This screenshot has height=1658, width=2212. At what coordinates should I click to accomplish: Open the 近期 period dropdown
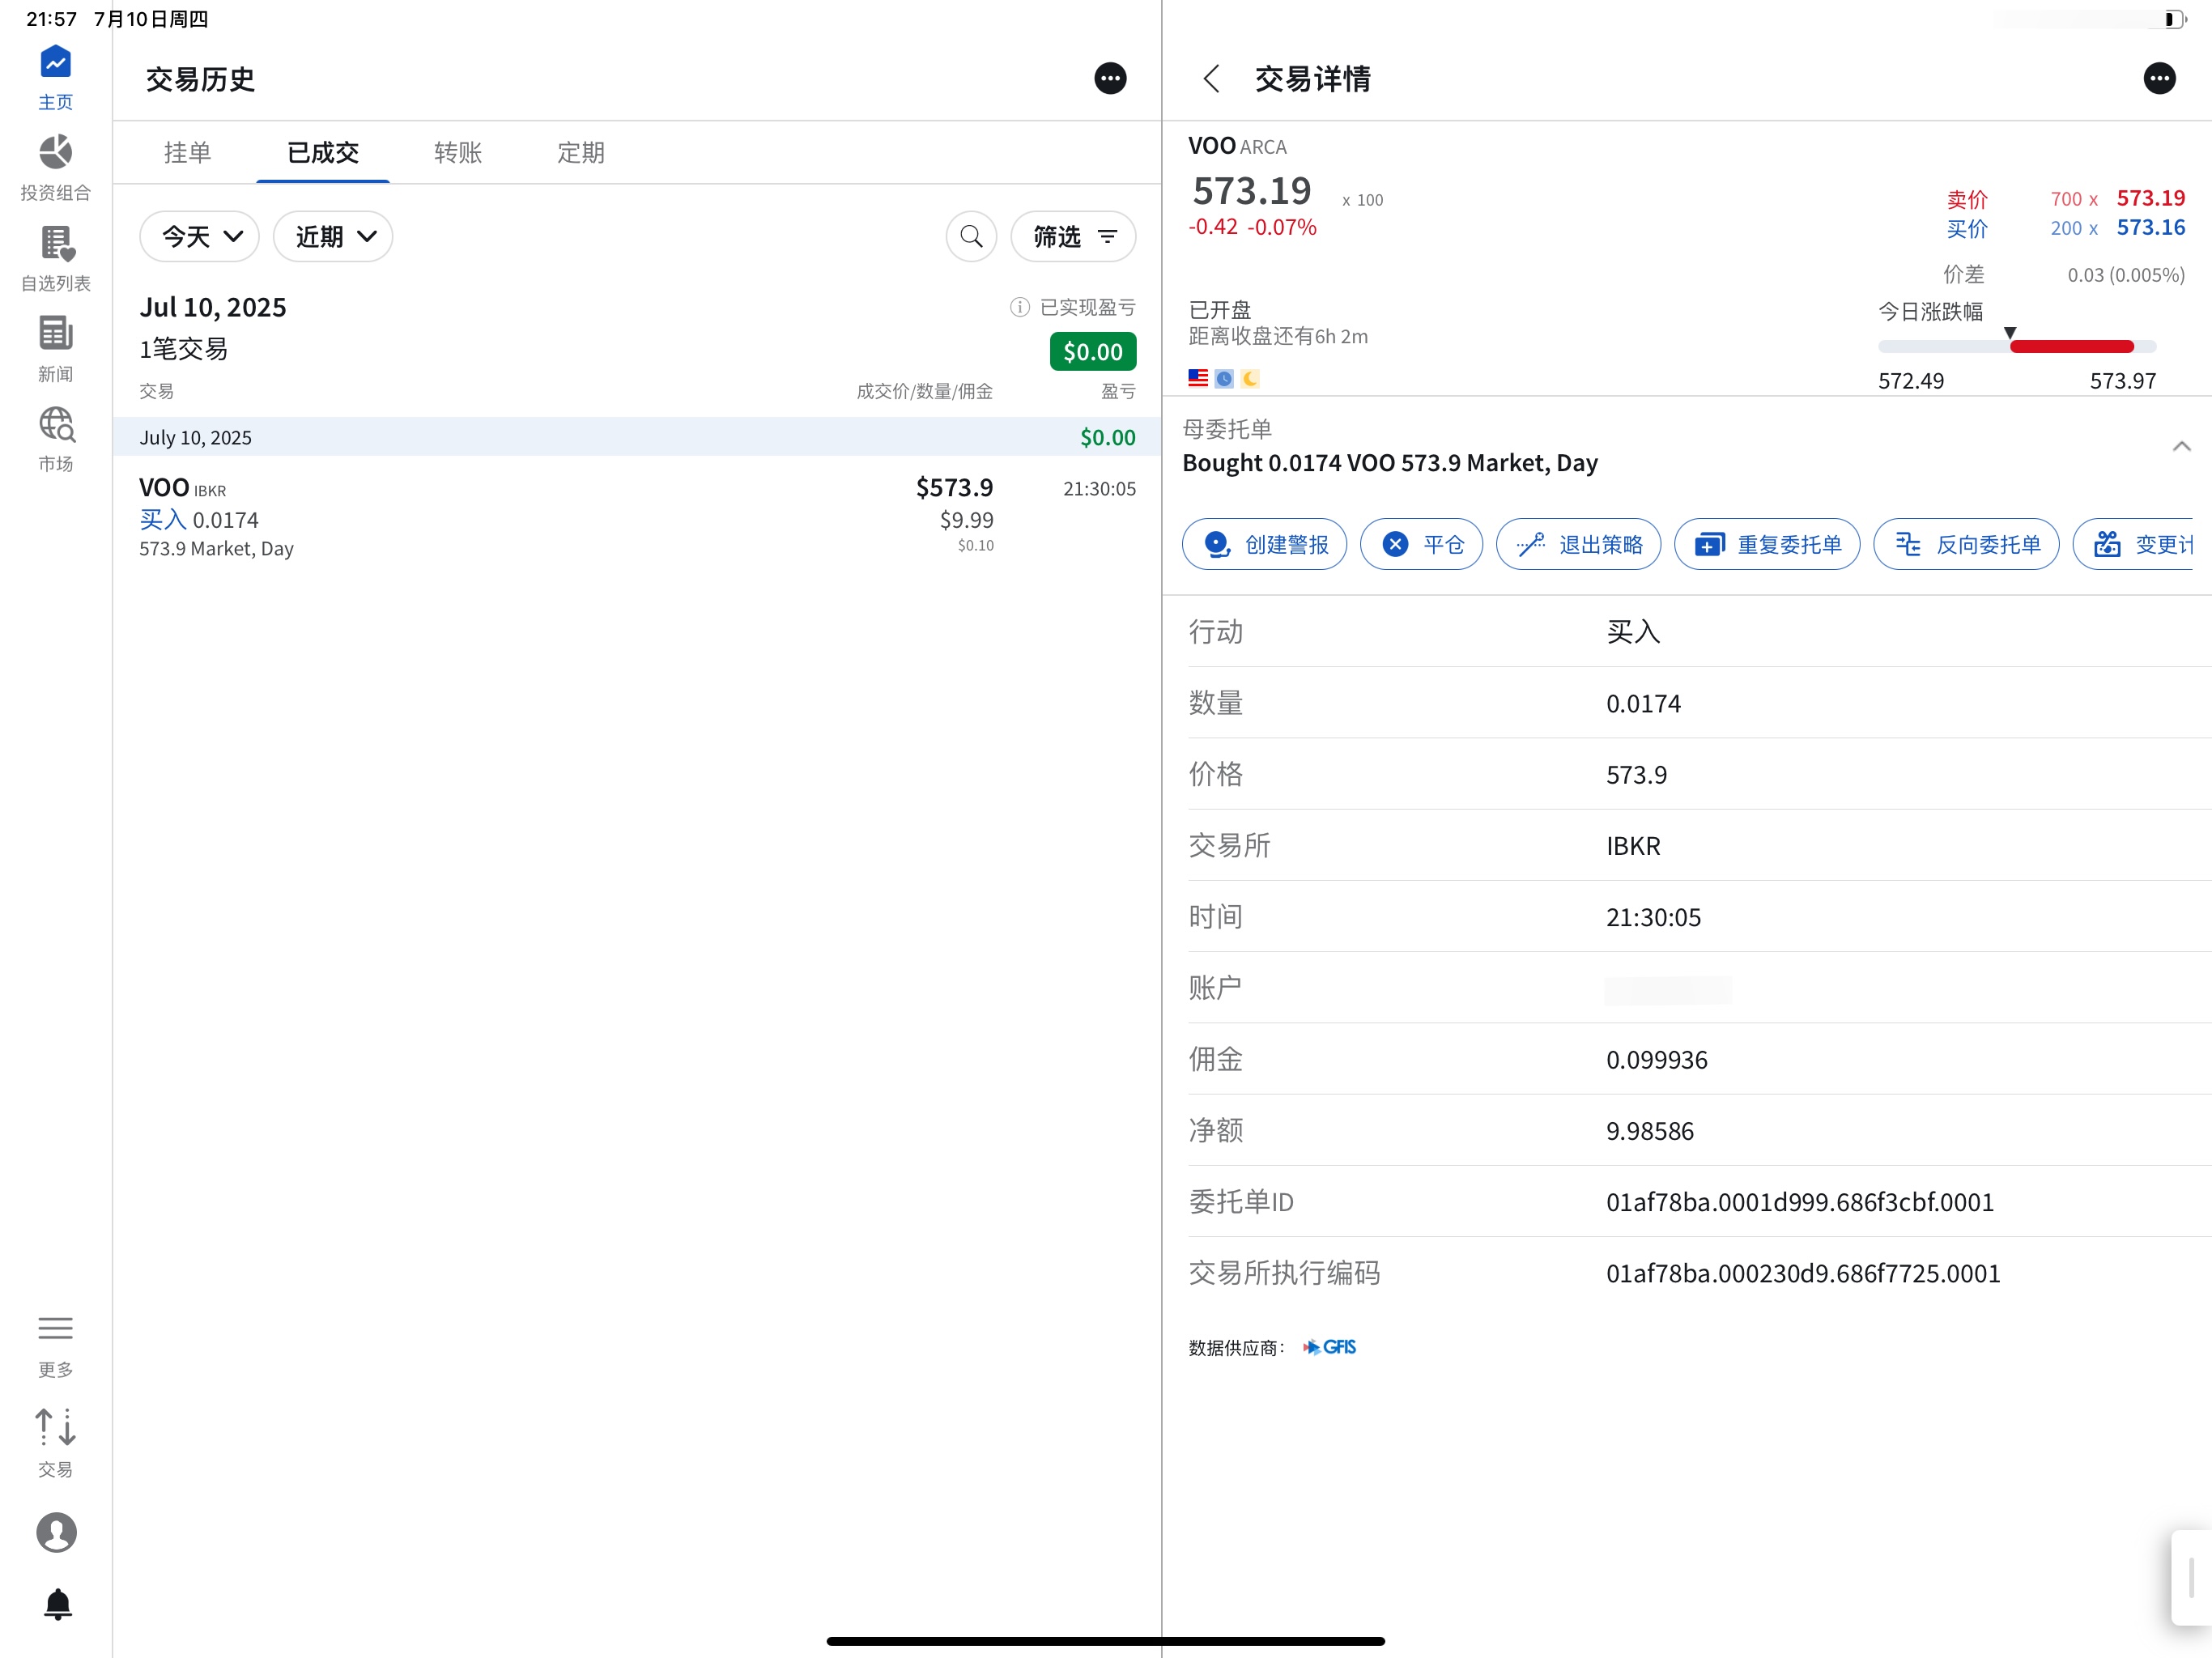point(333,236)
